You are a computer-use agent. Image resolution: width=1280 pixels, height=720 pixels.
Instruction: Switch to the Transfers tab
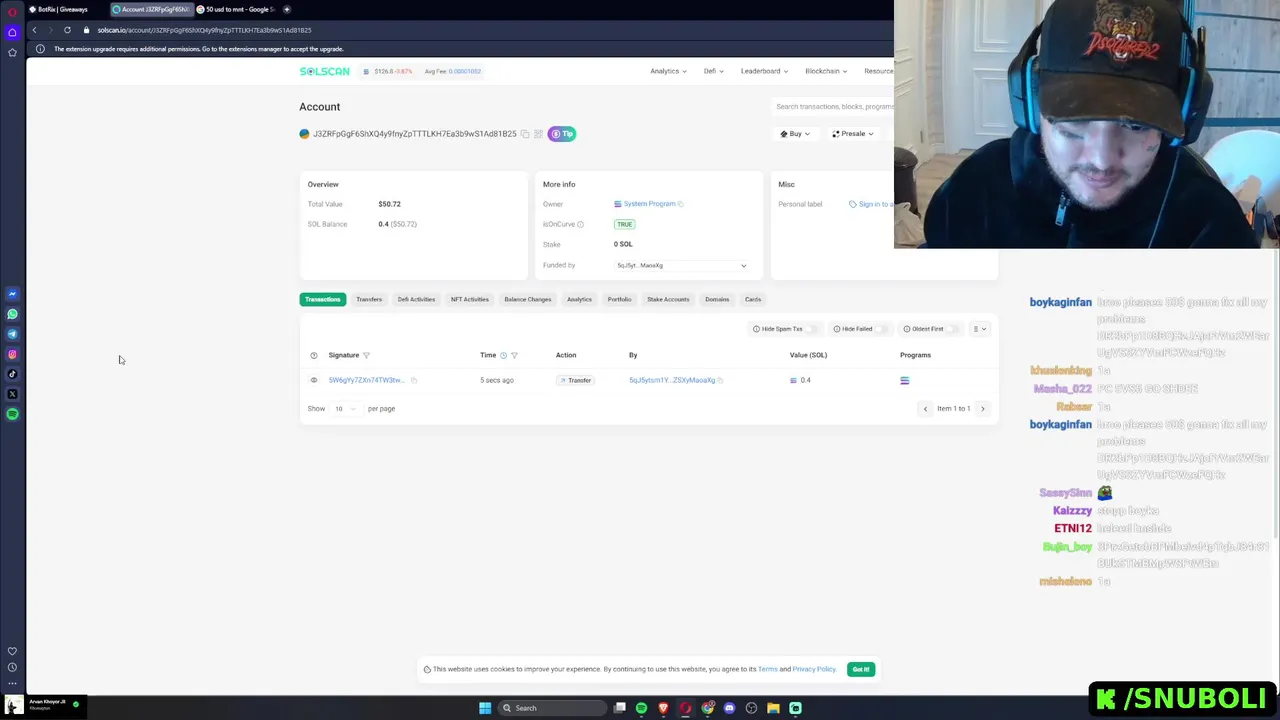(369, 299)
